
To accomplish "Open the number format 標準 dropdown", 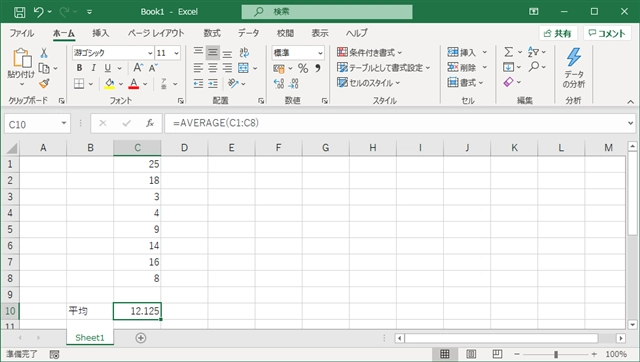I will [x=320, y=53].
